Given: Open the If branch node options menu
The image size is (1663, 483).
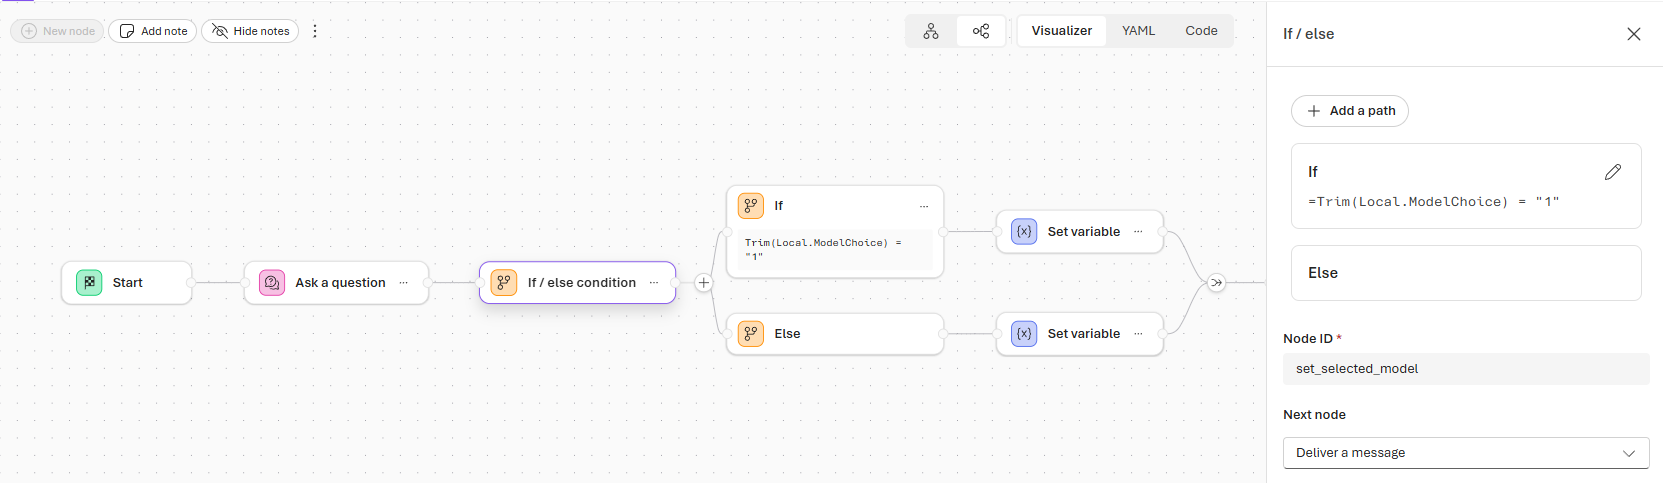Looking at the screenshot, I should tap(924, 206).
